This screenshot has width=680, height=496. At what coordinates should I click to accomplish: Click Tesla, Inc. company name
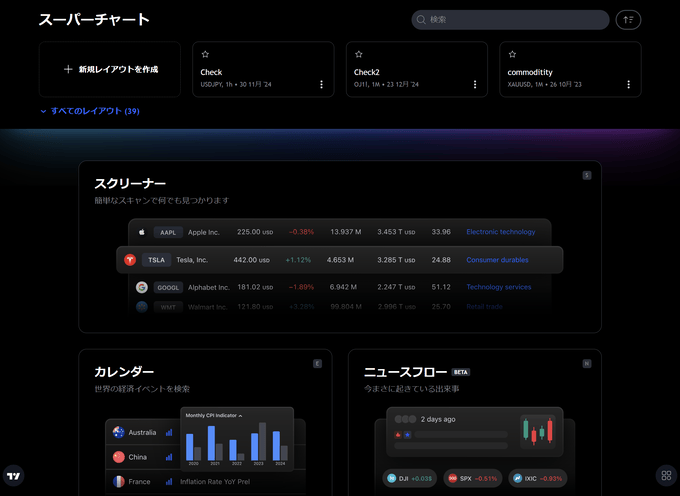coord(192,260)
